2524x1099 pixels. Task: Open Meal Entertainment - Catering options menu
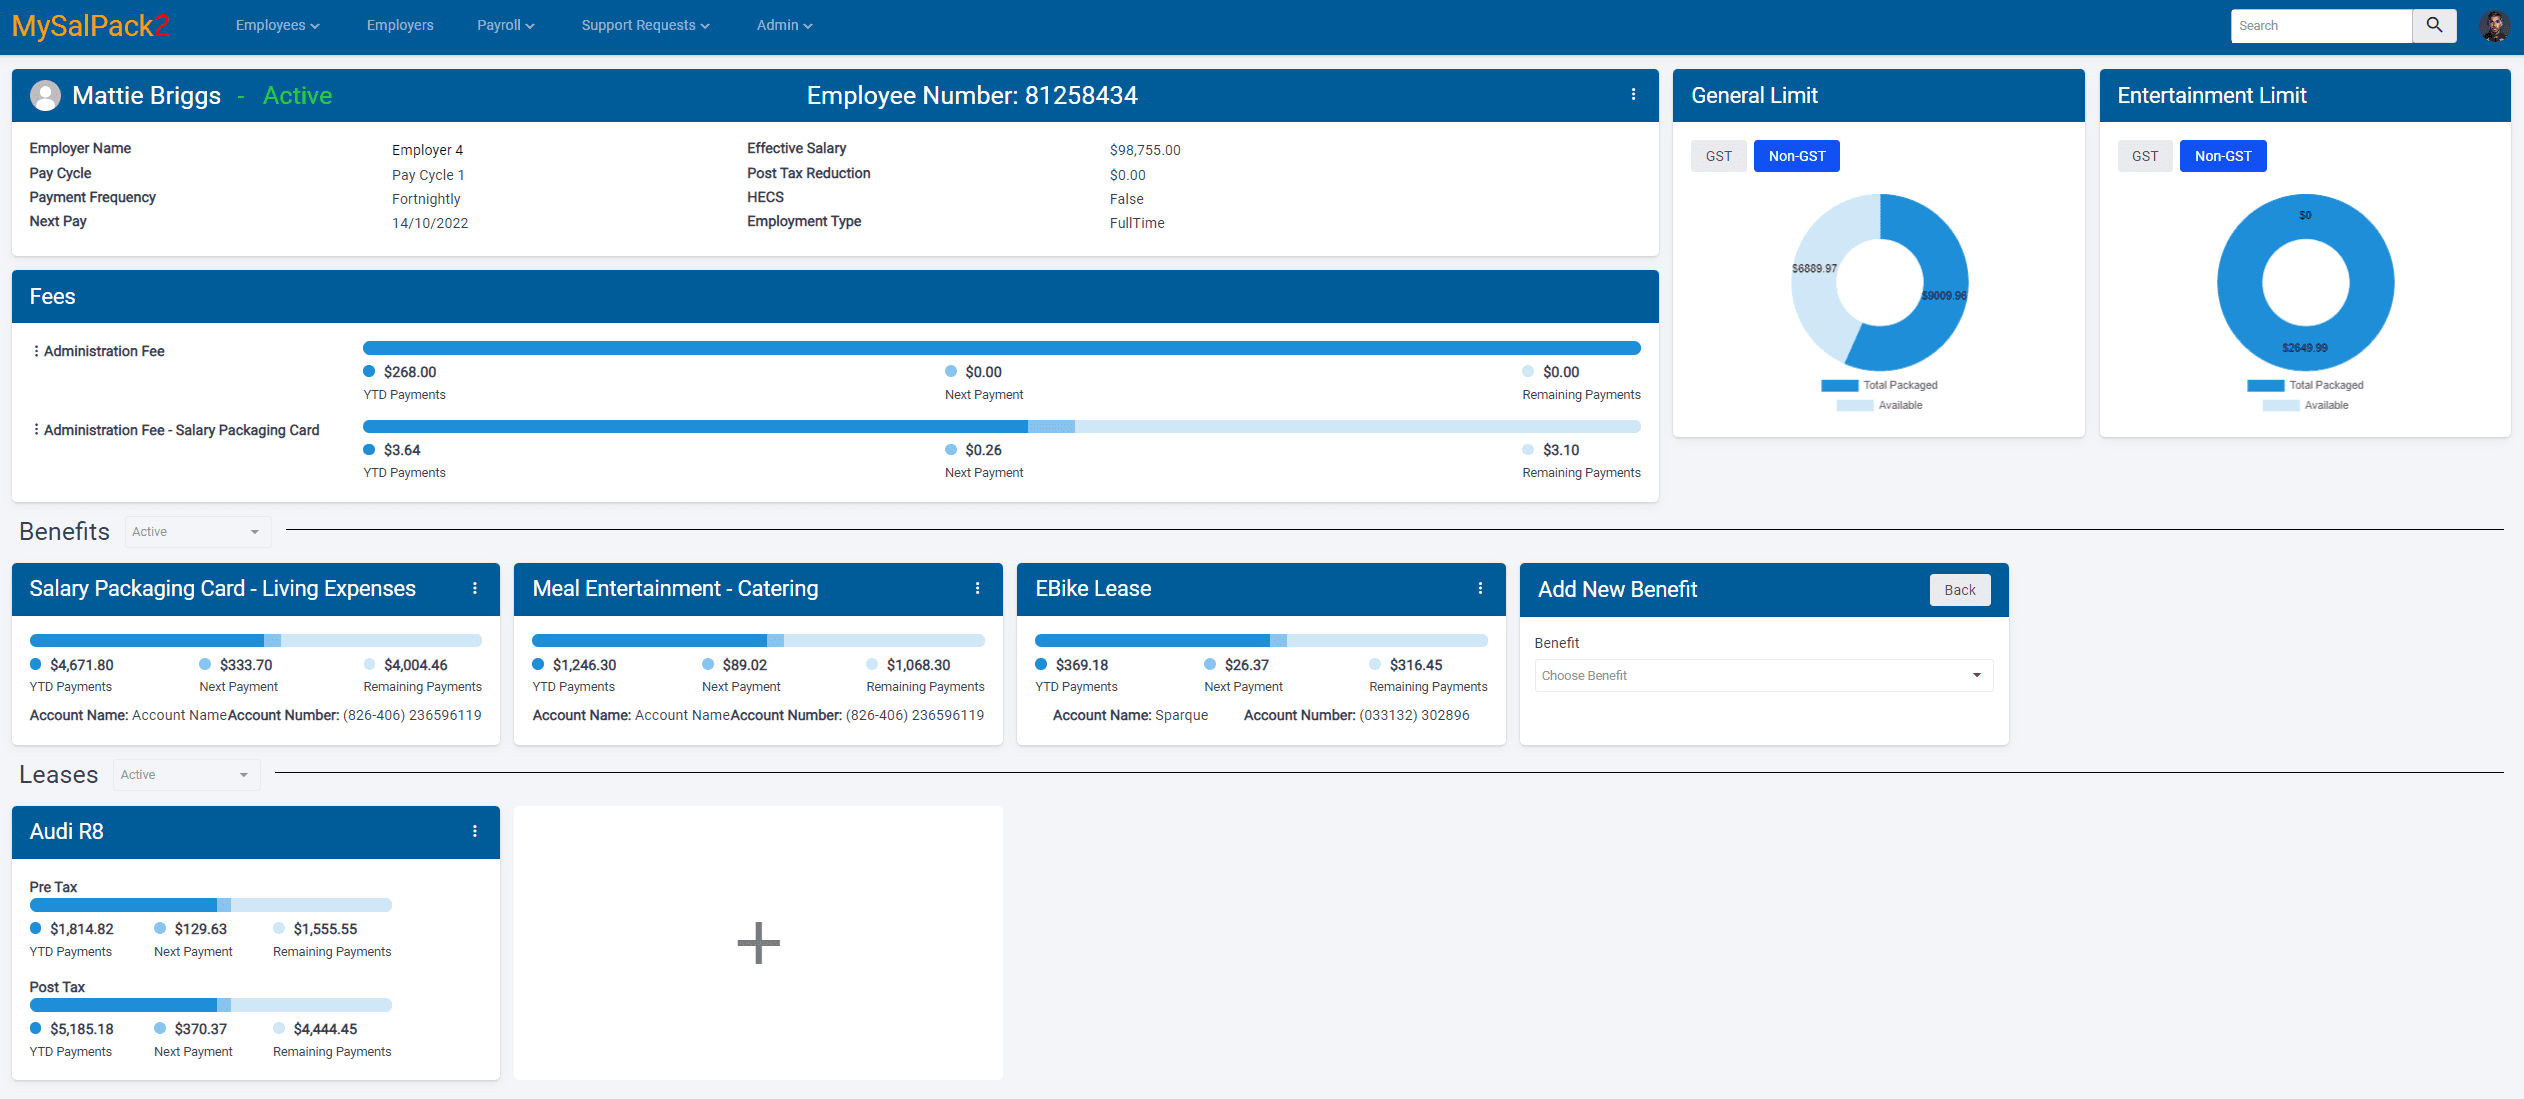point(977,589)
